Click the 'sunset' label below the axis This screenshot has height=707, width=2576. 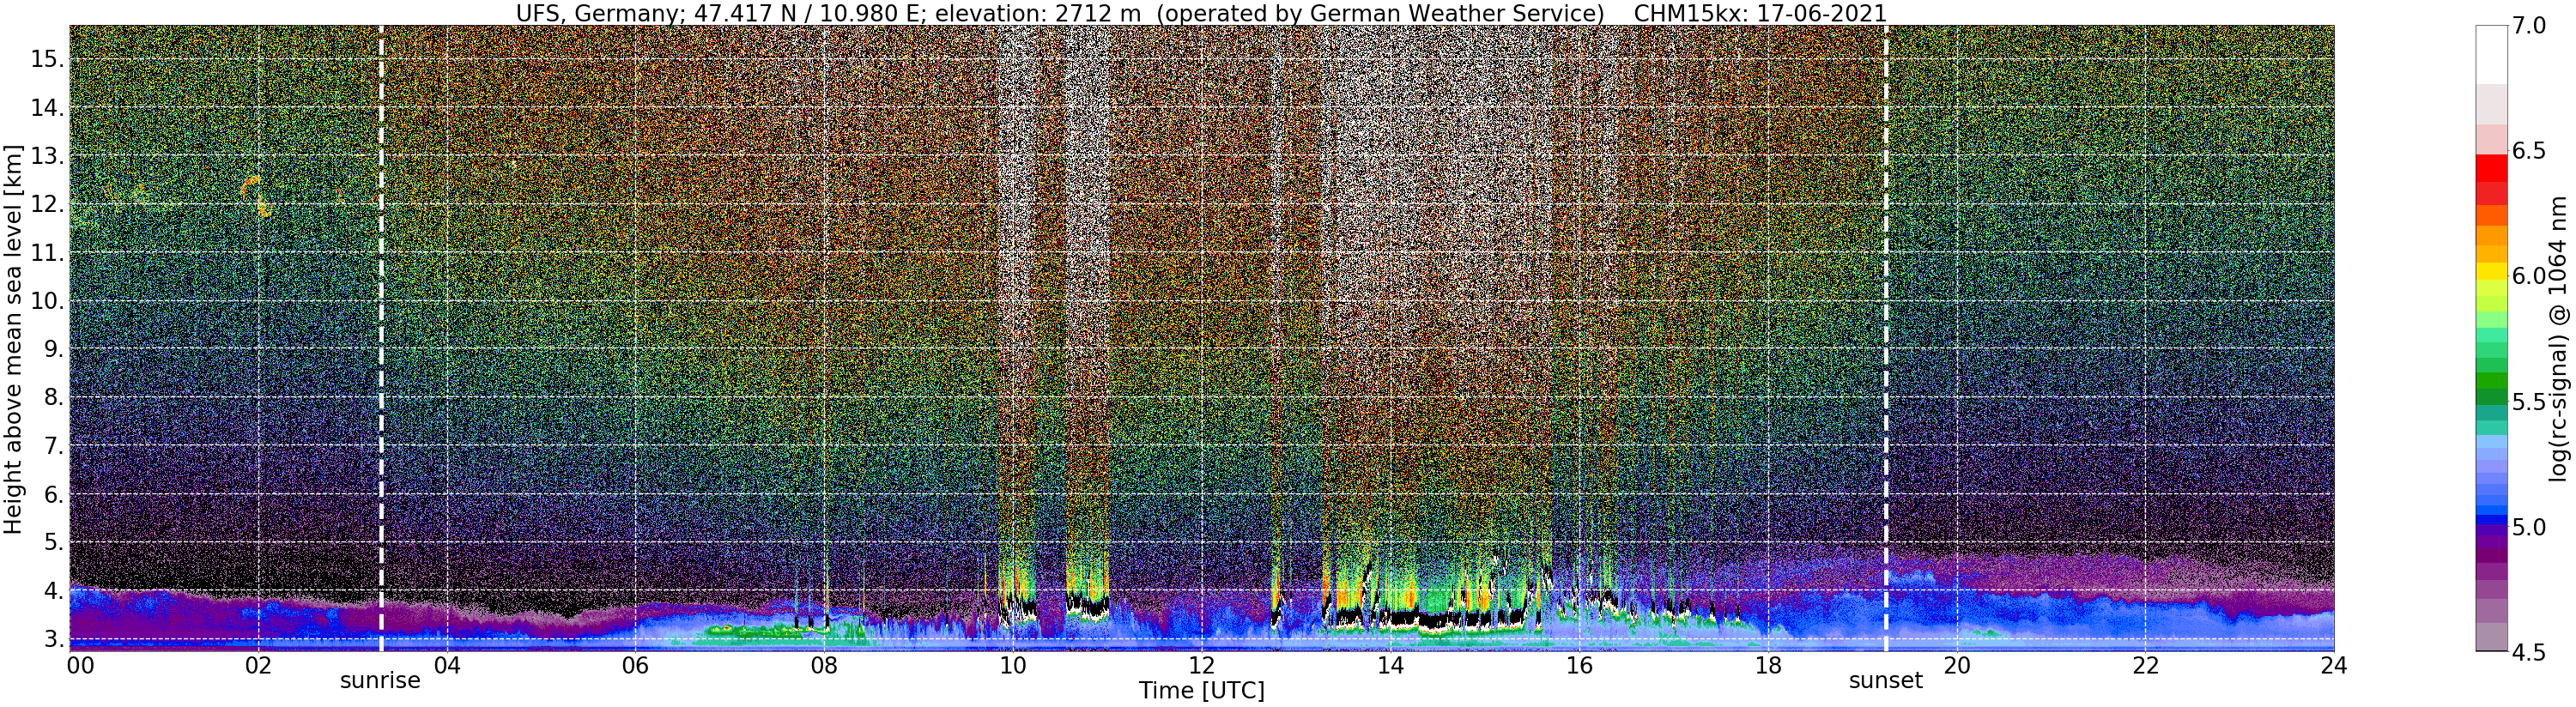click(x=1885, y=681)
